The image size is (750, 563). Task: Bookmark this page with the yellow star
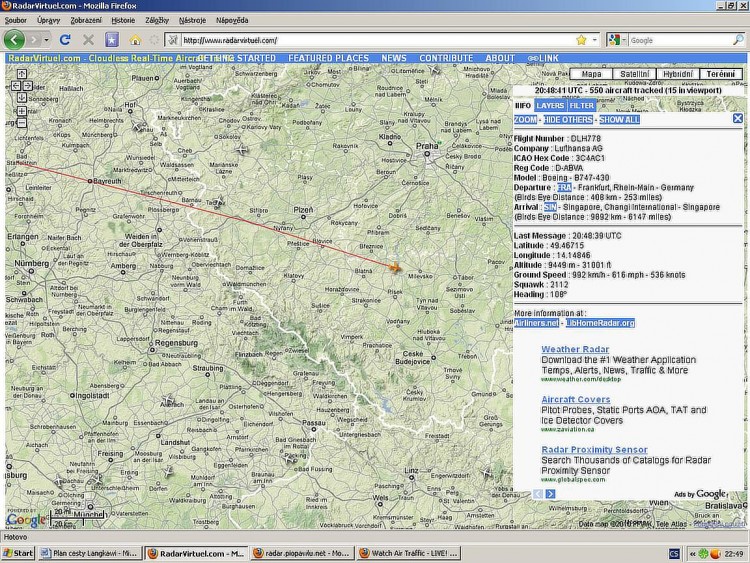point(581,40)
